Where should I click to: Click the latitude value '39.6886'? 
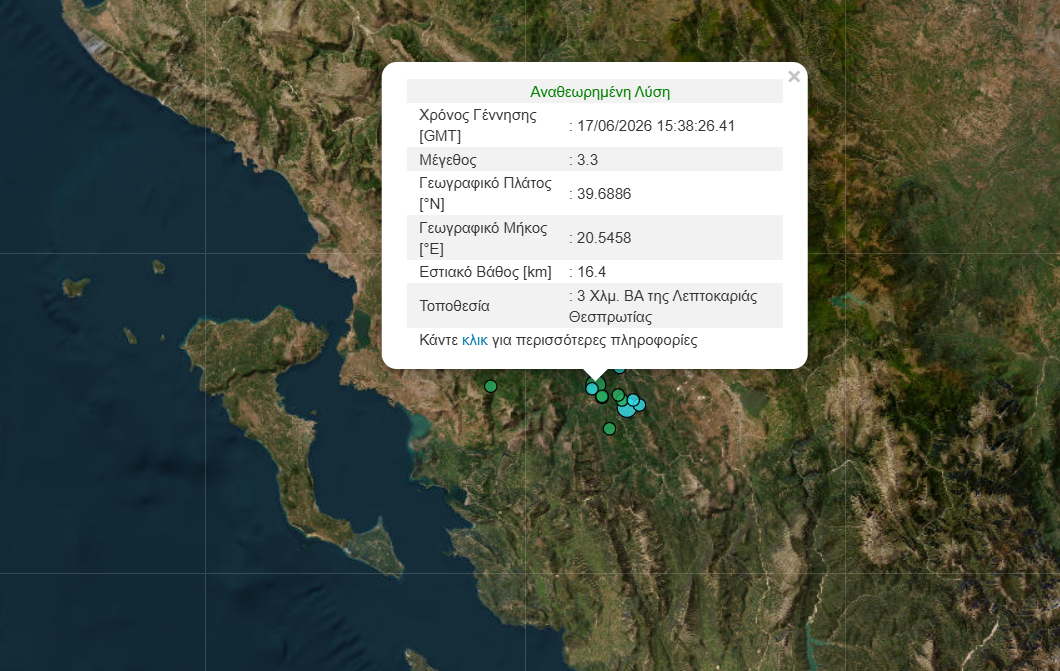[604, 194]
